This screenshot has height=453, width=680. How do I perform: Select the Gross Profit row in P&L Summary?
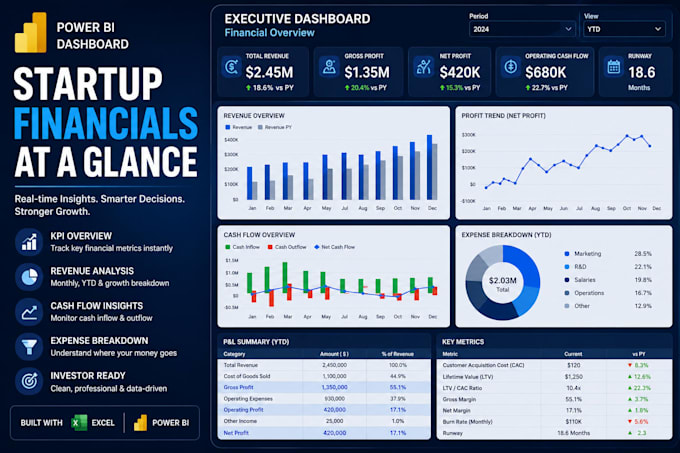point(324,387)
